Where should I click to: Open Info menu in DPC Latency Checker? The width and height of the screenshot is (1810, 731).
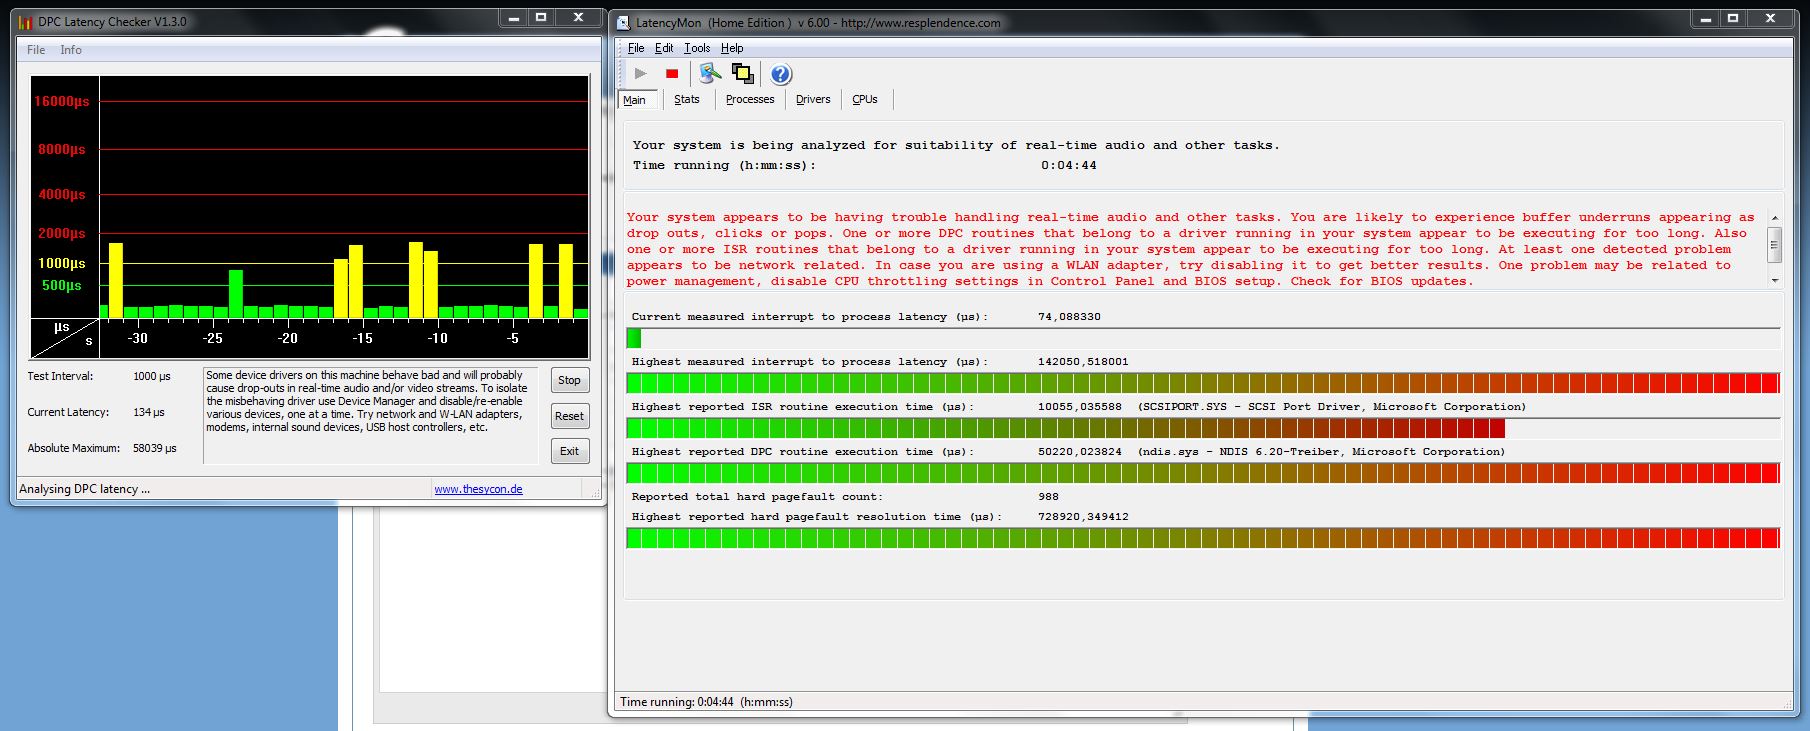(71, 50)
